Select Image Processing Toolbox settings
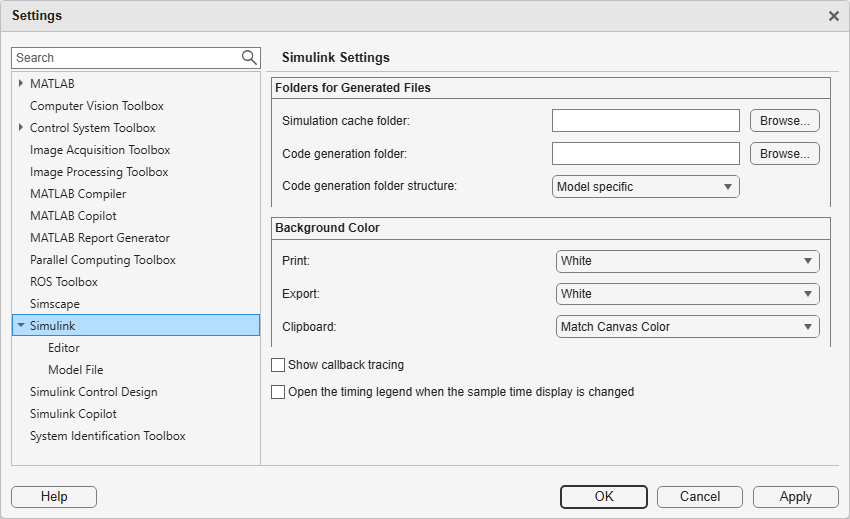Screen dimensions: 850x519 tap(99, 172)
